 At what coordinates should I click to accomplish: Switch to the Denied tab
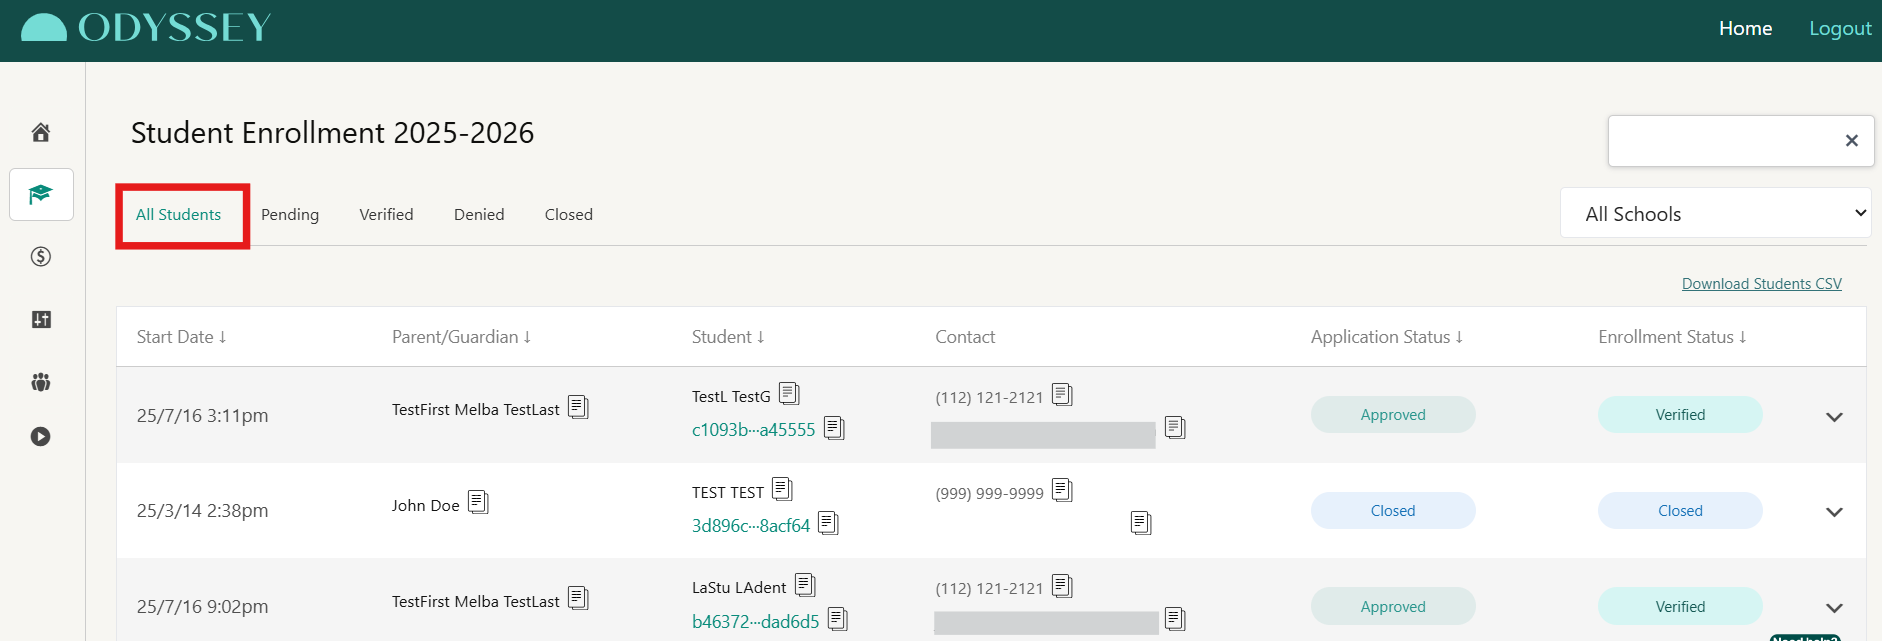tap(479, 214)
